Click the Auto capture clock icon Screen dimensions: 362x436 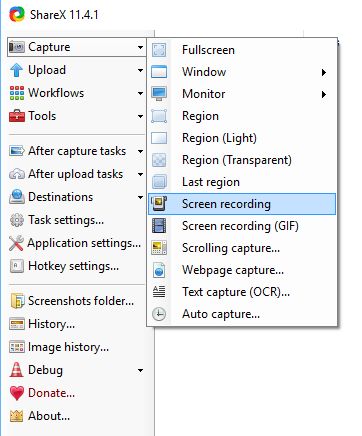click(x=159, y=314)
